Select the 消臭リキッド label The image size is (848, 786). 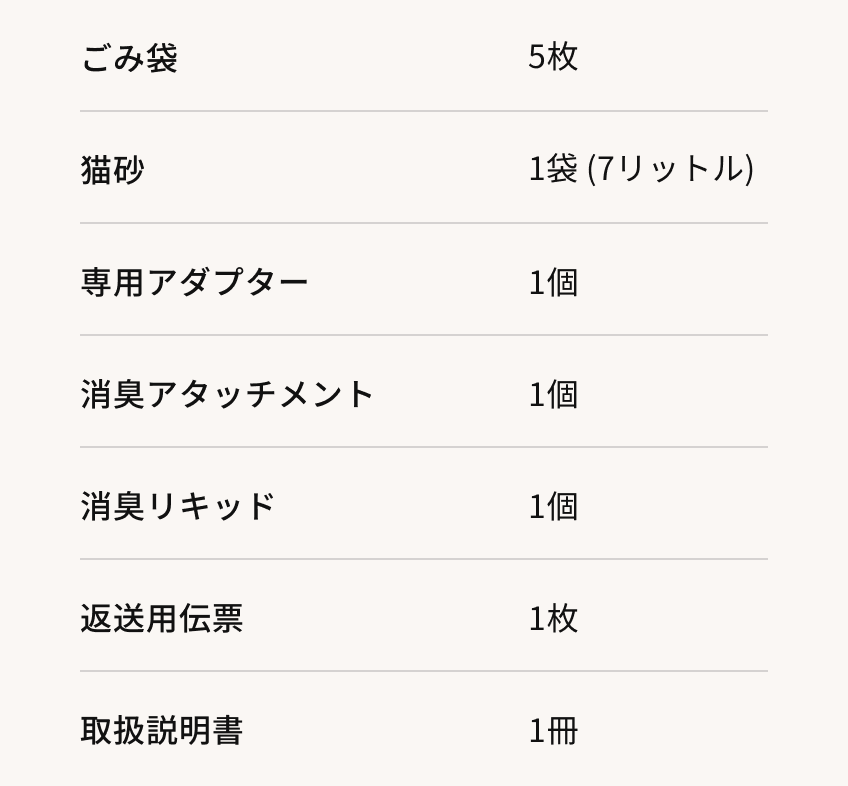click(178, 506)
